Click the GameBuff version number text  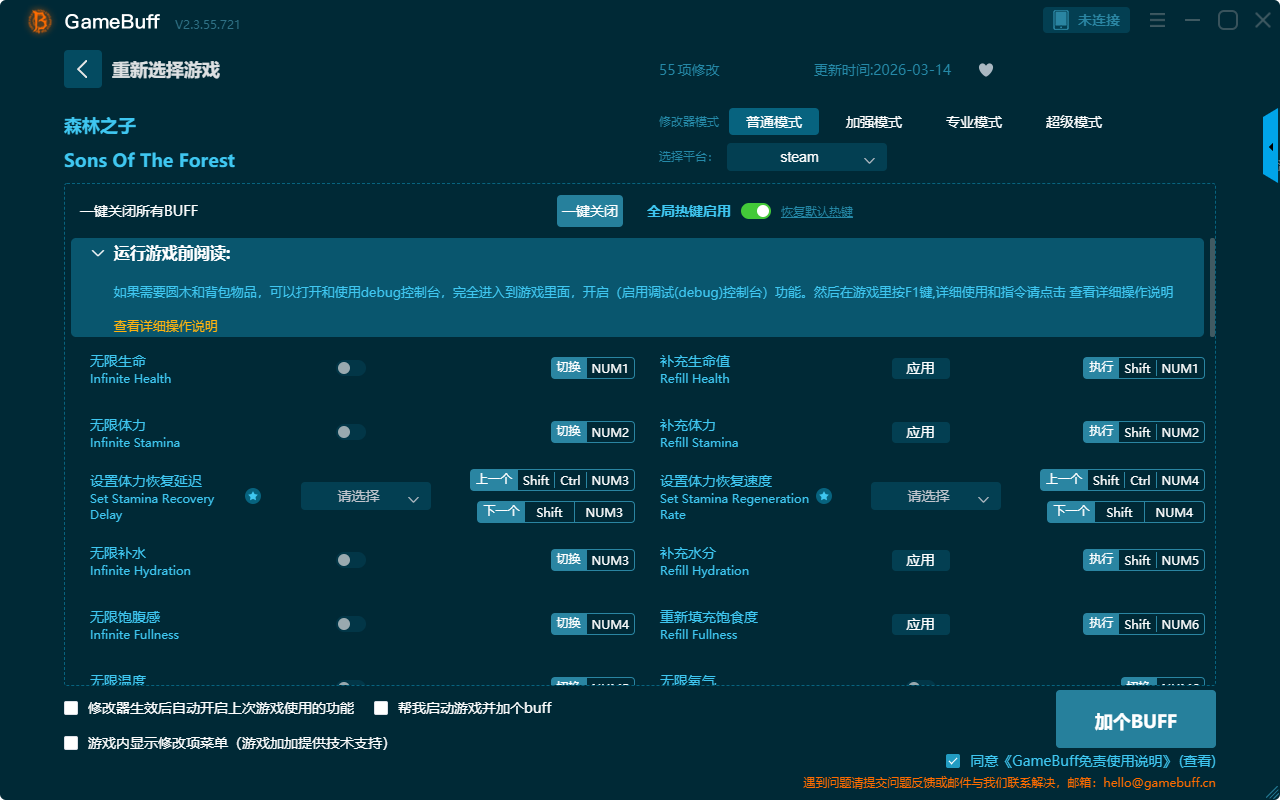207,24
